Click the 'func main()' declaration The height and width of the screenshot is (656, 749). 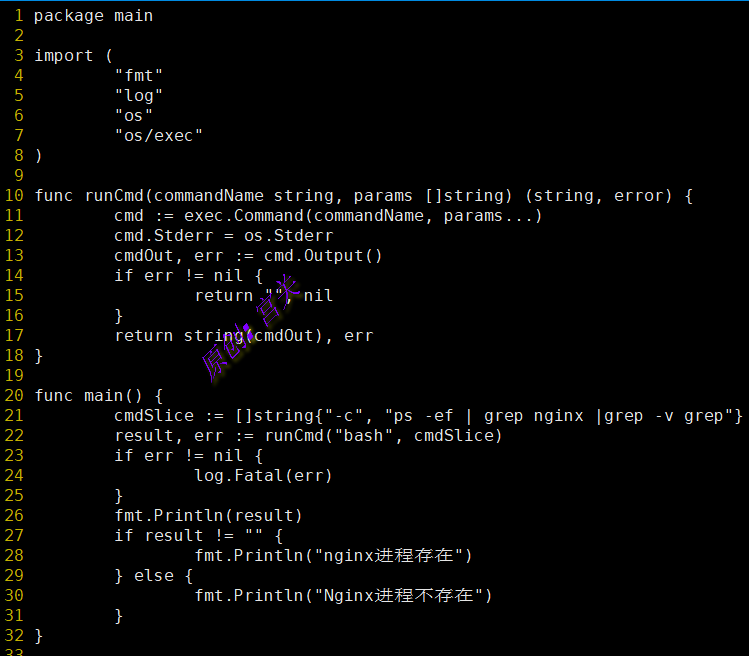[x=98, y=396]
